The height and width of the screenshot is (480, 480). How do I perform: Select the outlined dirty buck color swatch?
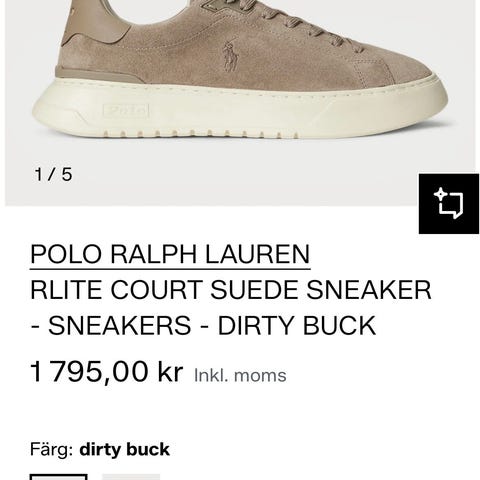click(59, 477)
